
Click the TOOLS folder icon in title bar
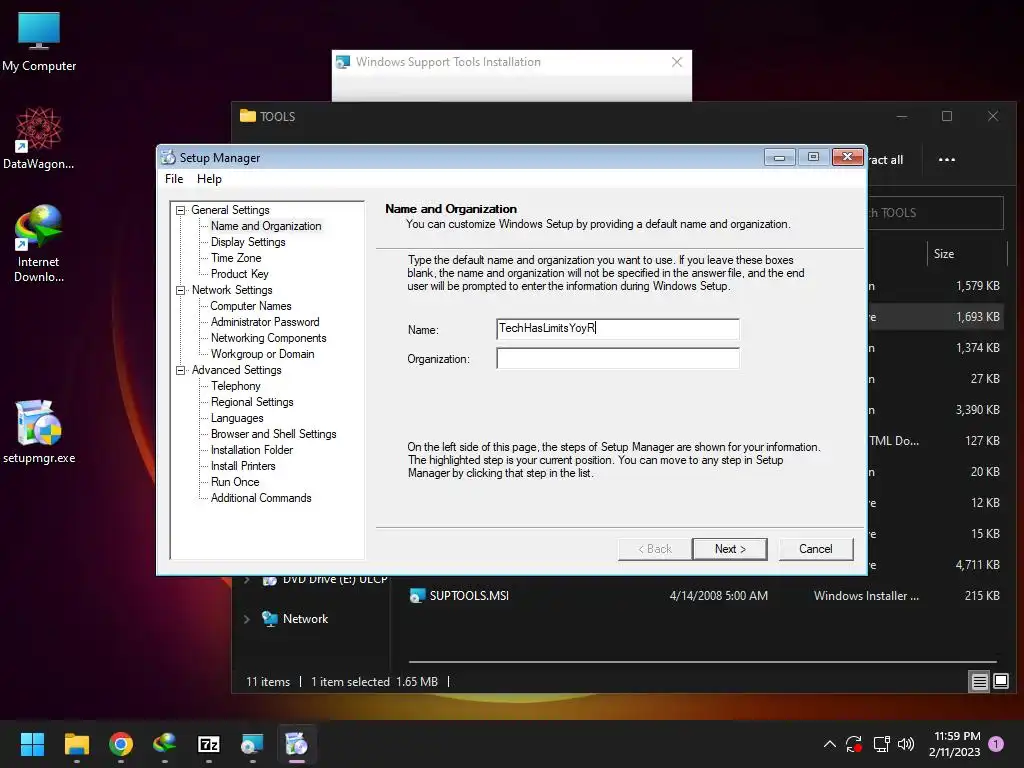[x=248, y=116]
